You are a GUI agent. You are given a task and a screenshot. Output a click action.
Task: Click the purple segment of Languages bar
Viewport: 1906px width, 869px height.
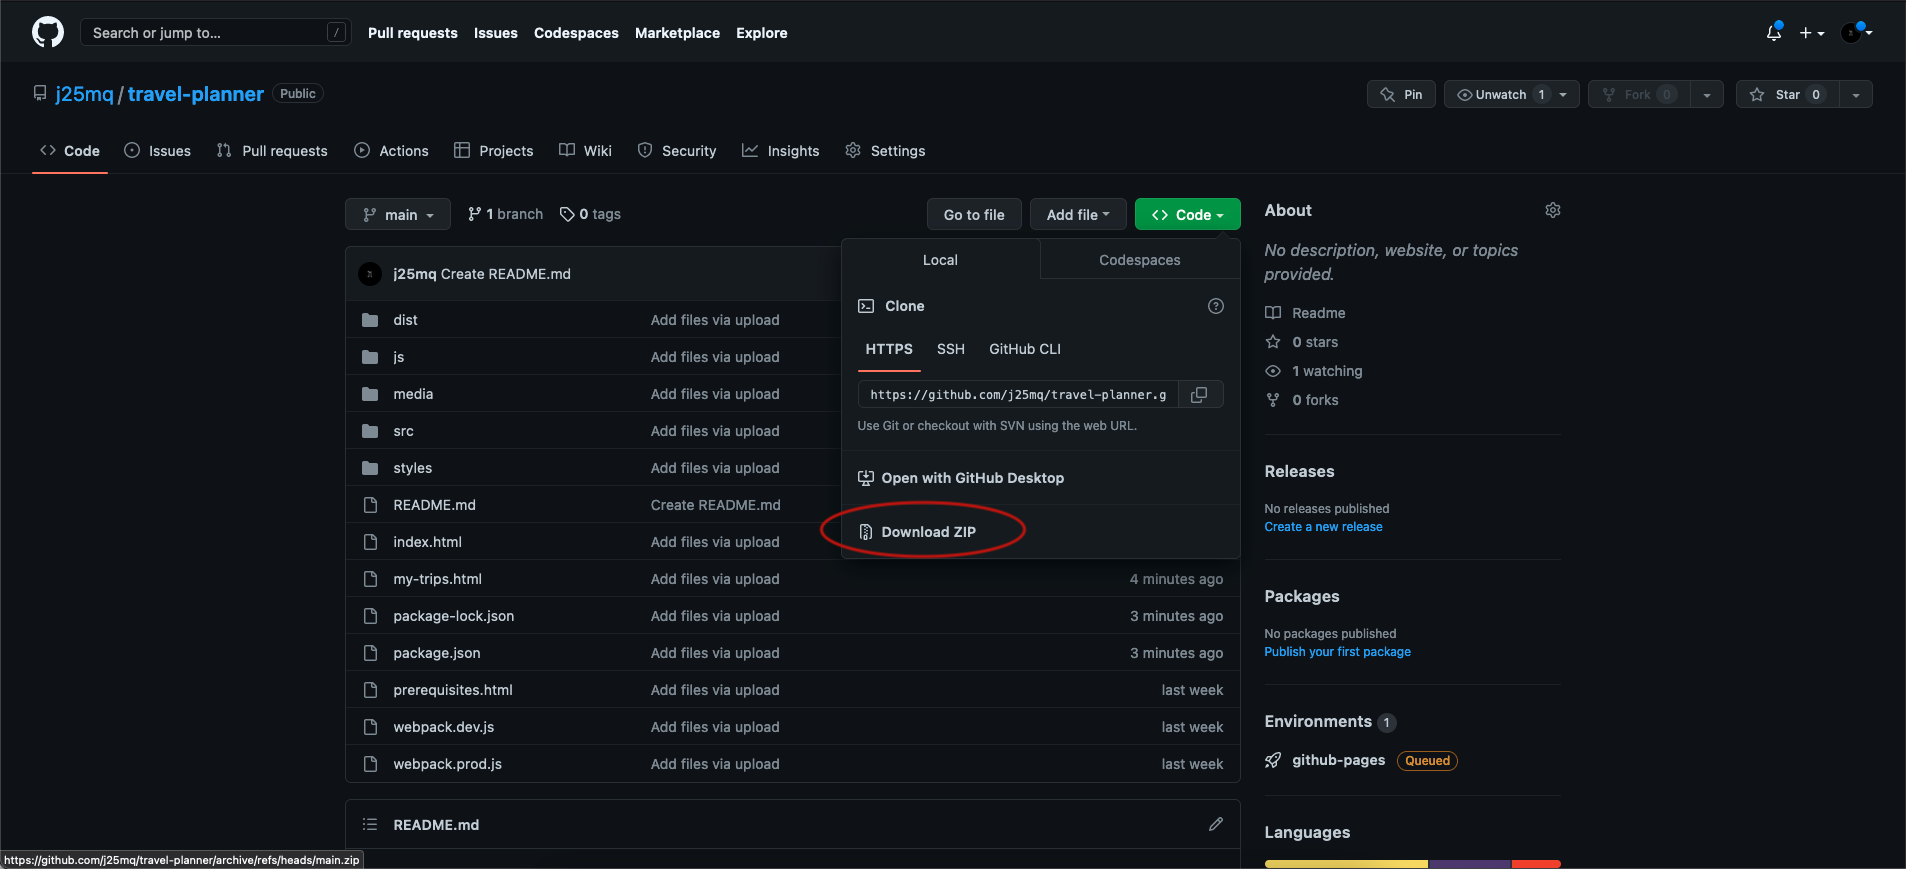[x=1470, y=864]
